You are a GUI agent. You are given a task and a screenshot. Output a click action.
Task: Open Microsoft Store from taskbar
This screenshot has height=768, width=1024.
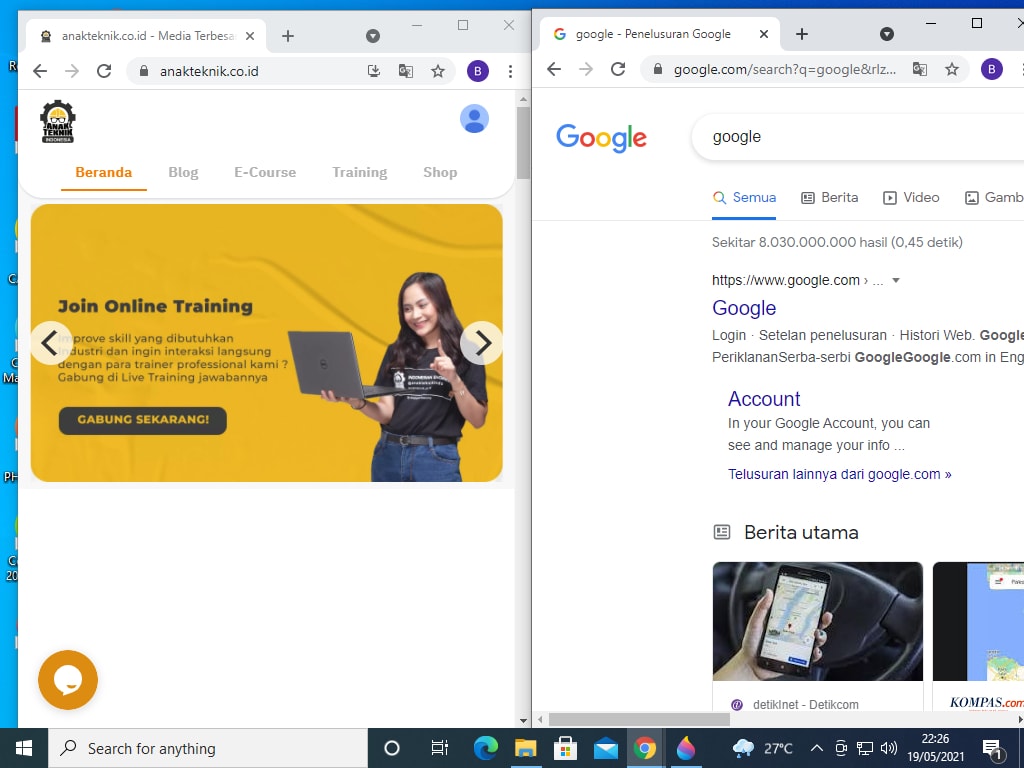pyautogui.click(x=565, y=748)
